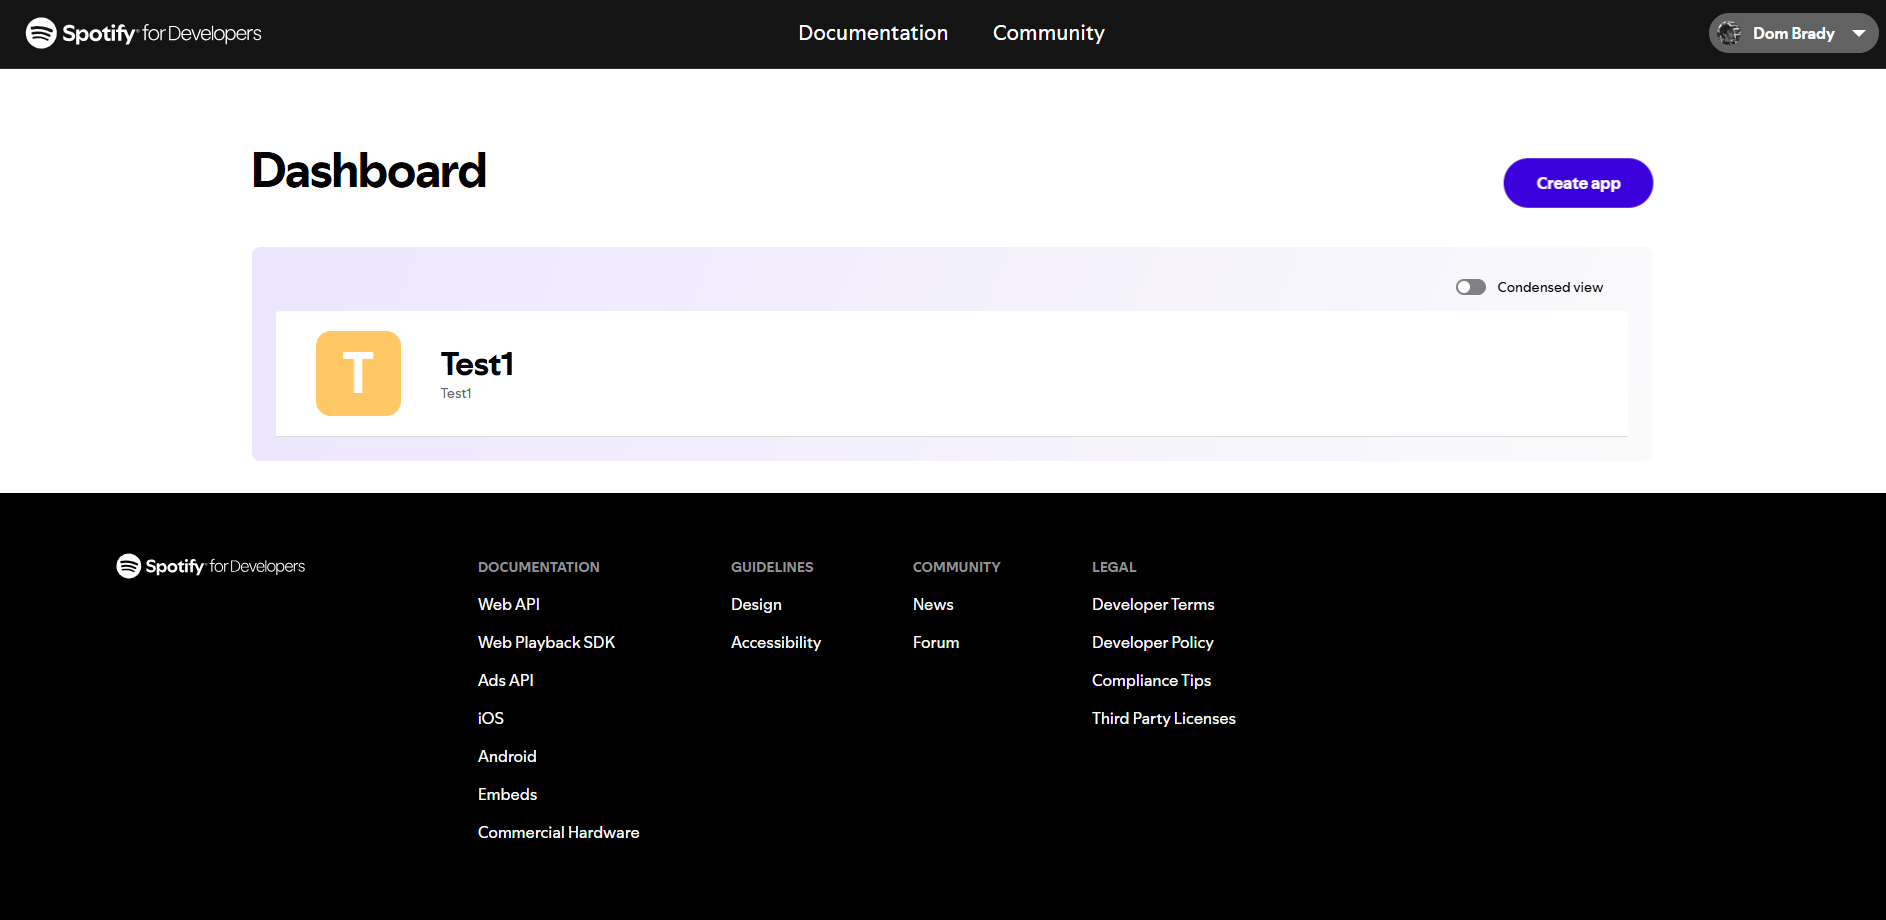
Task: Open the Documentation nav item
Action: tap(873, 33)
